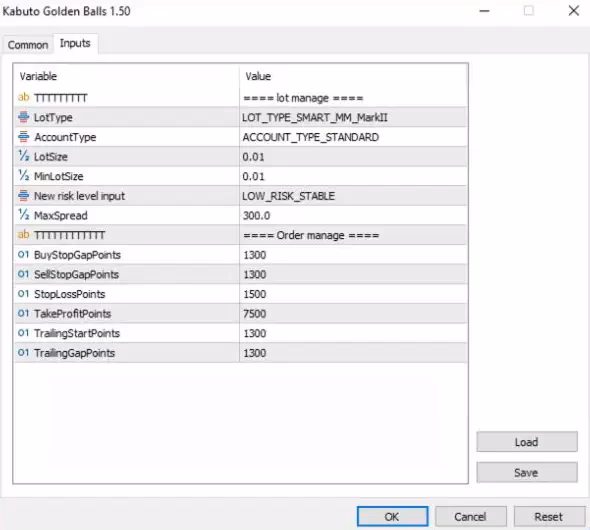Edit the MaxSpread value 300.0
590x530 pixels.
click(353, 215)
